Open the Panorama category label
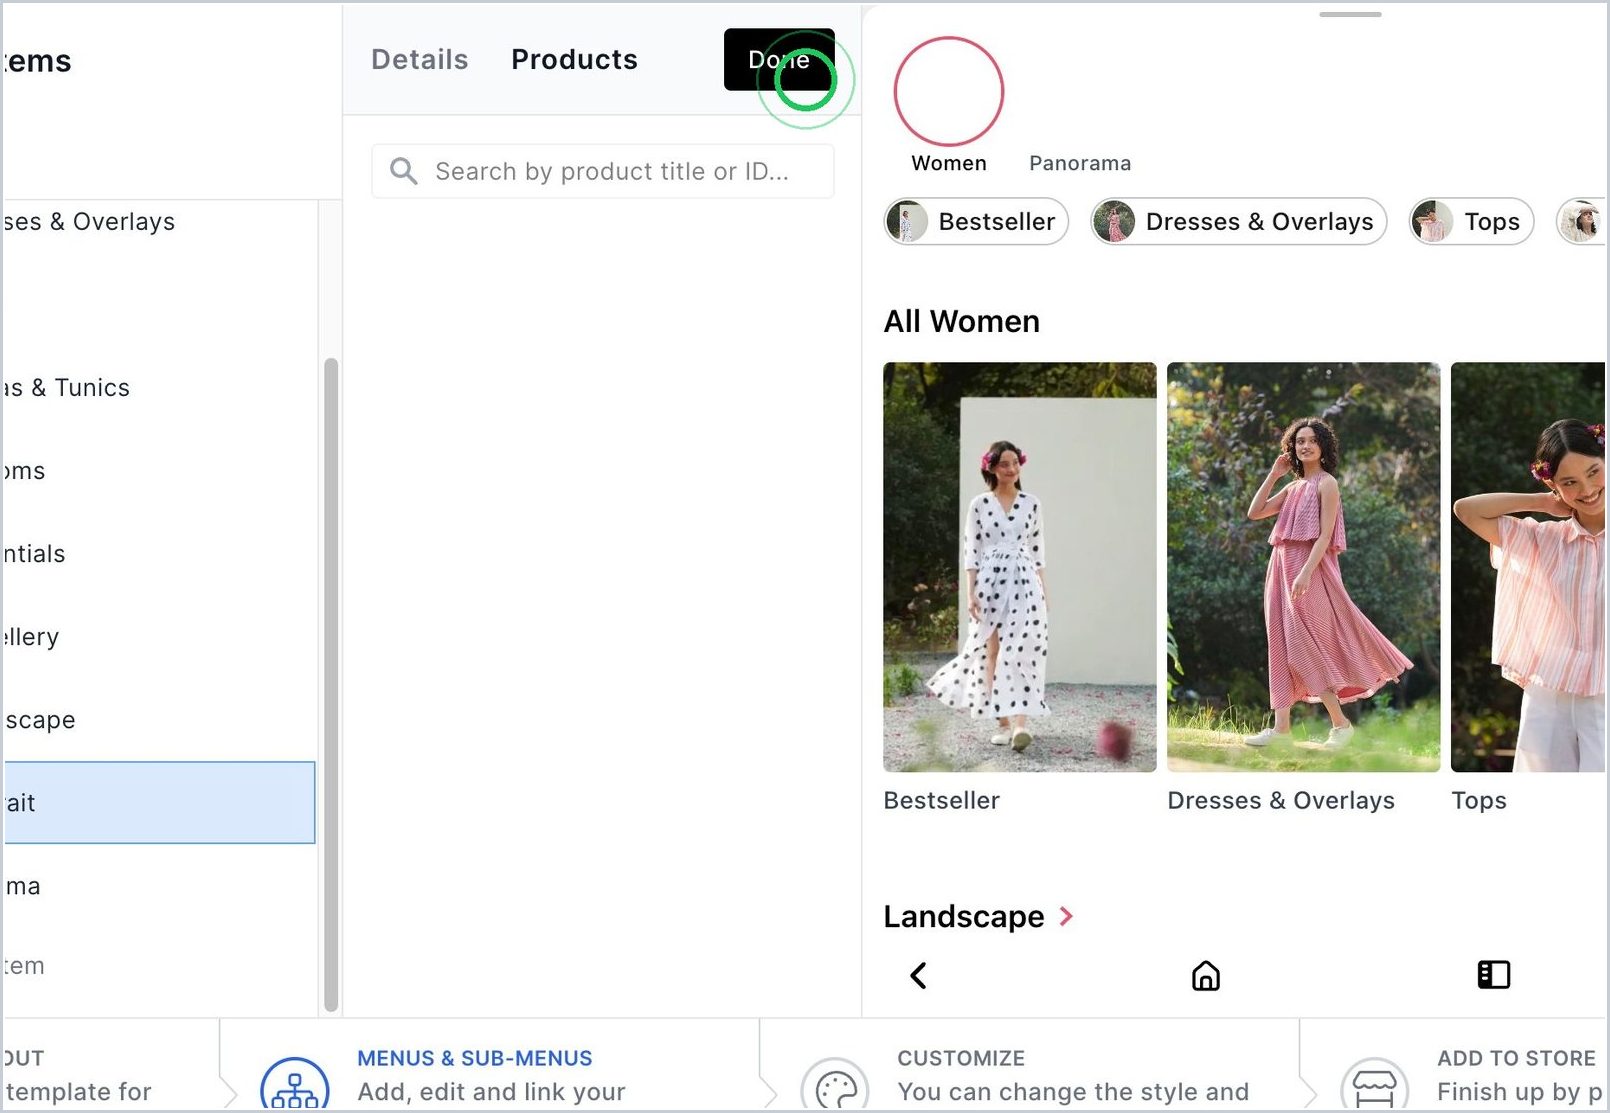 1080,163
